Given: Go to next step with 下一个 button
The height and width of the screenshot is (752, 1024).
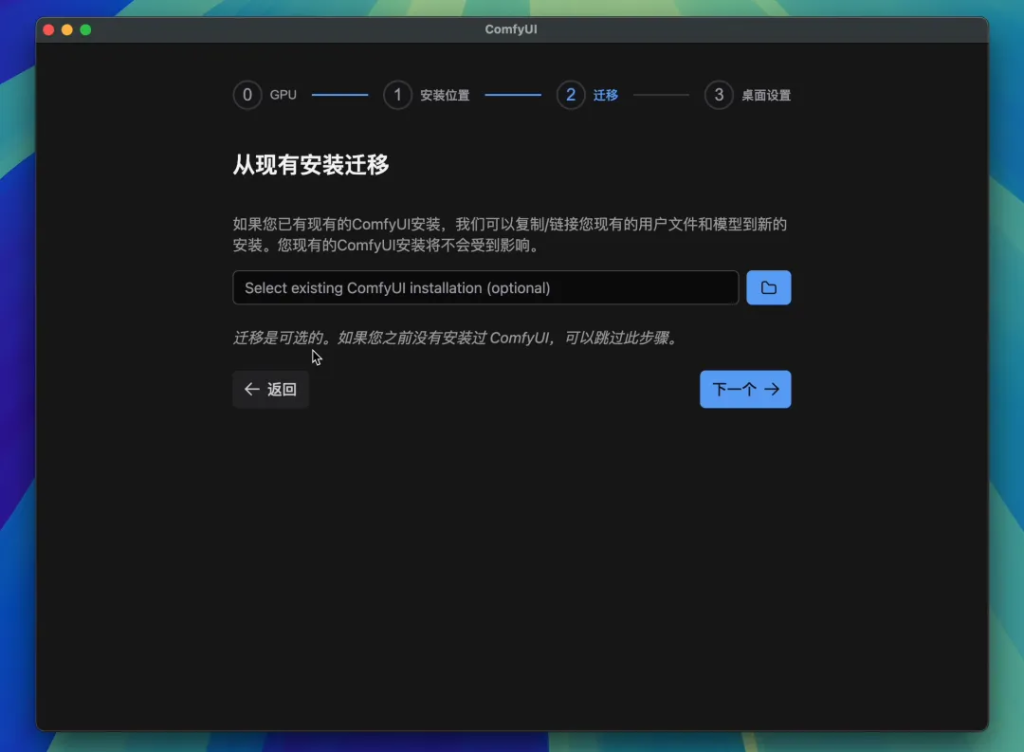Looking at the screenshot, I should pos(745,389).
